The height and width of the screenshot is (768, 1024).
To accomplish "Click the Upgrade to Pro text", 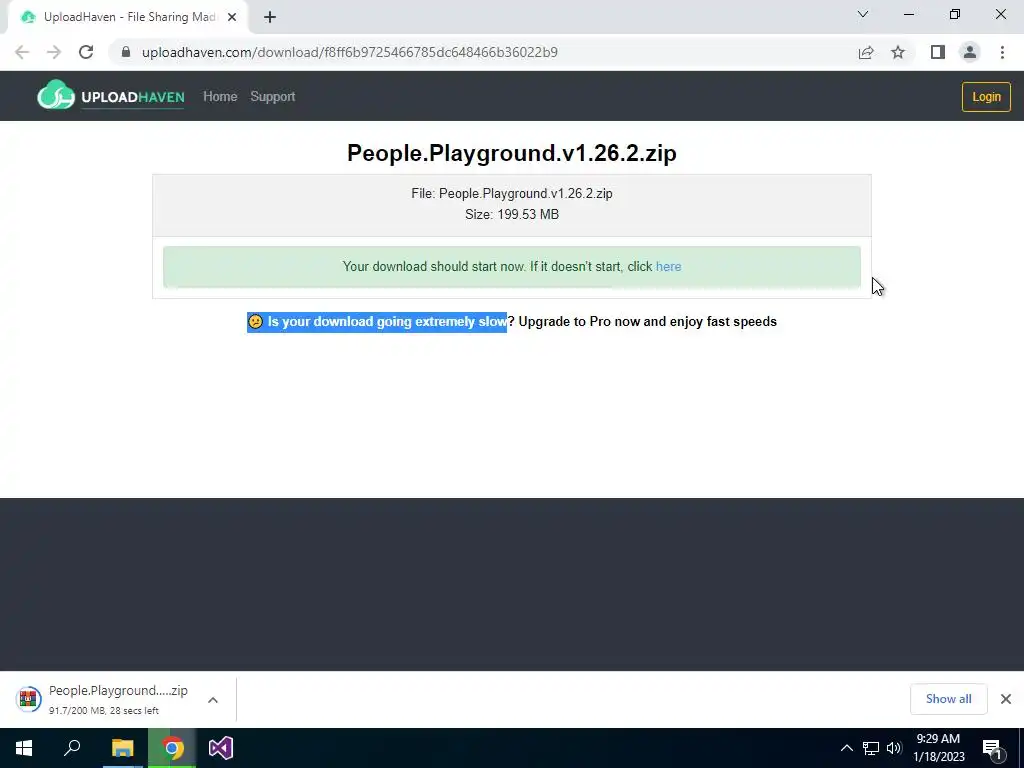I will pyautogui.click(x=647, y=321).
